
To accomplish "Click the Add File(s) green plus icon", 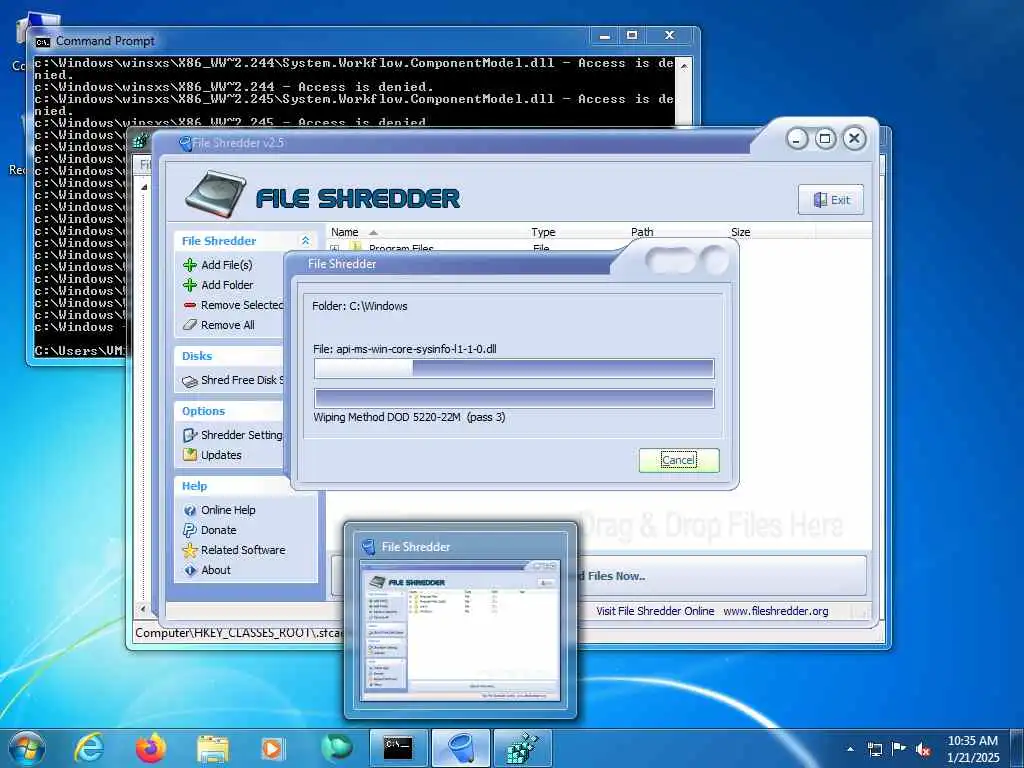I will (189, 265).
